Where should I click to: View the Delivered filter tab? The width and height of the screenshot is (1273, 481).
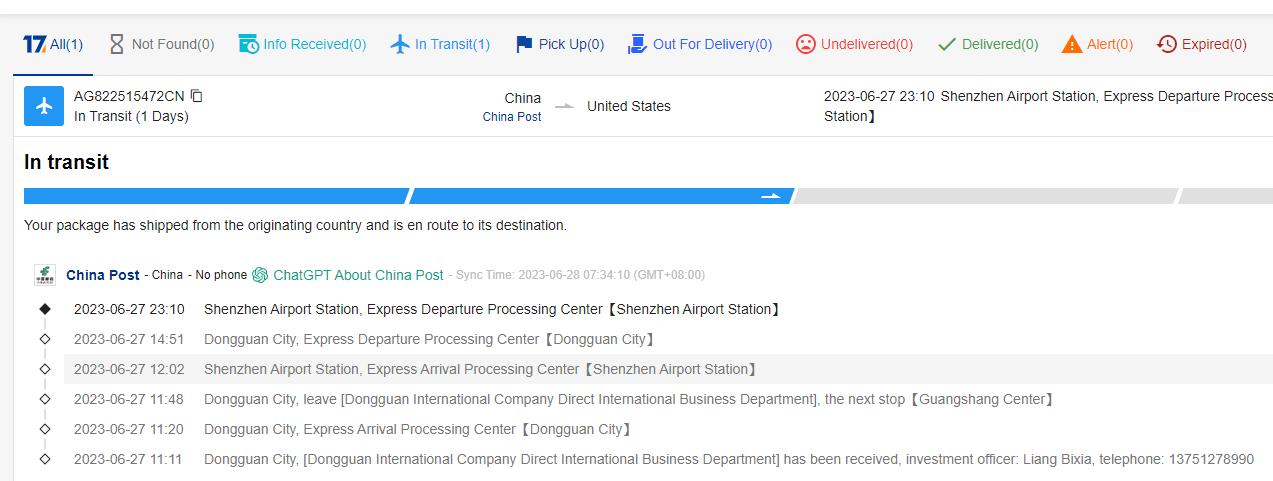click(988, 44)
